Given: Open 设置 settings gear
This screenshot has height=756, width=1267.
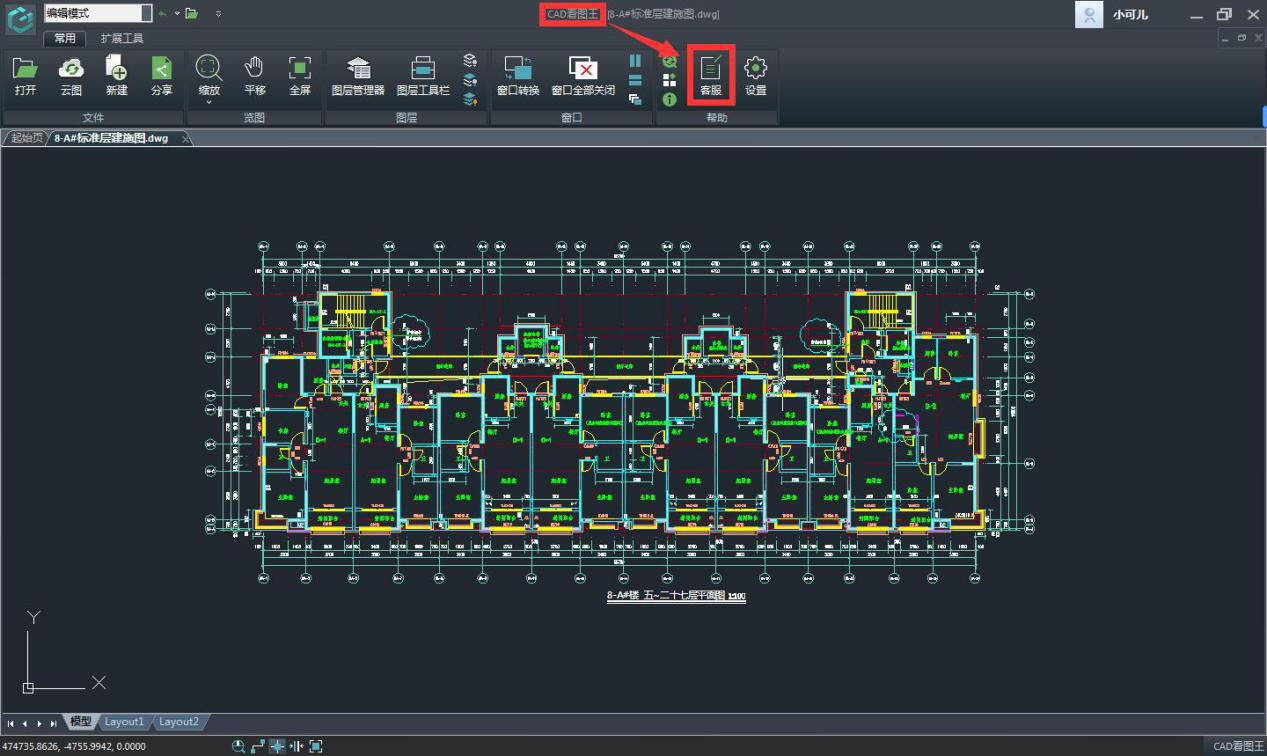Looking at the screenshot, I should coord(756,76).
